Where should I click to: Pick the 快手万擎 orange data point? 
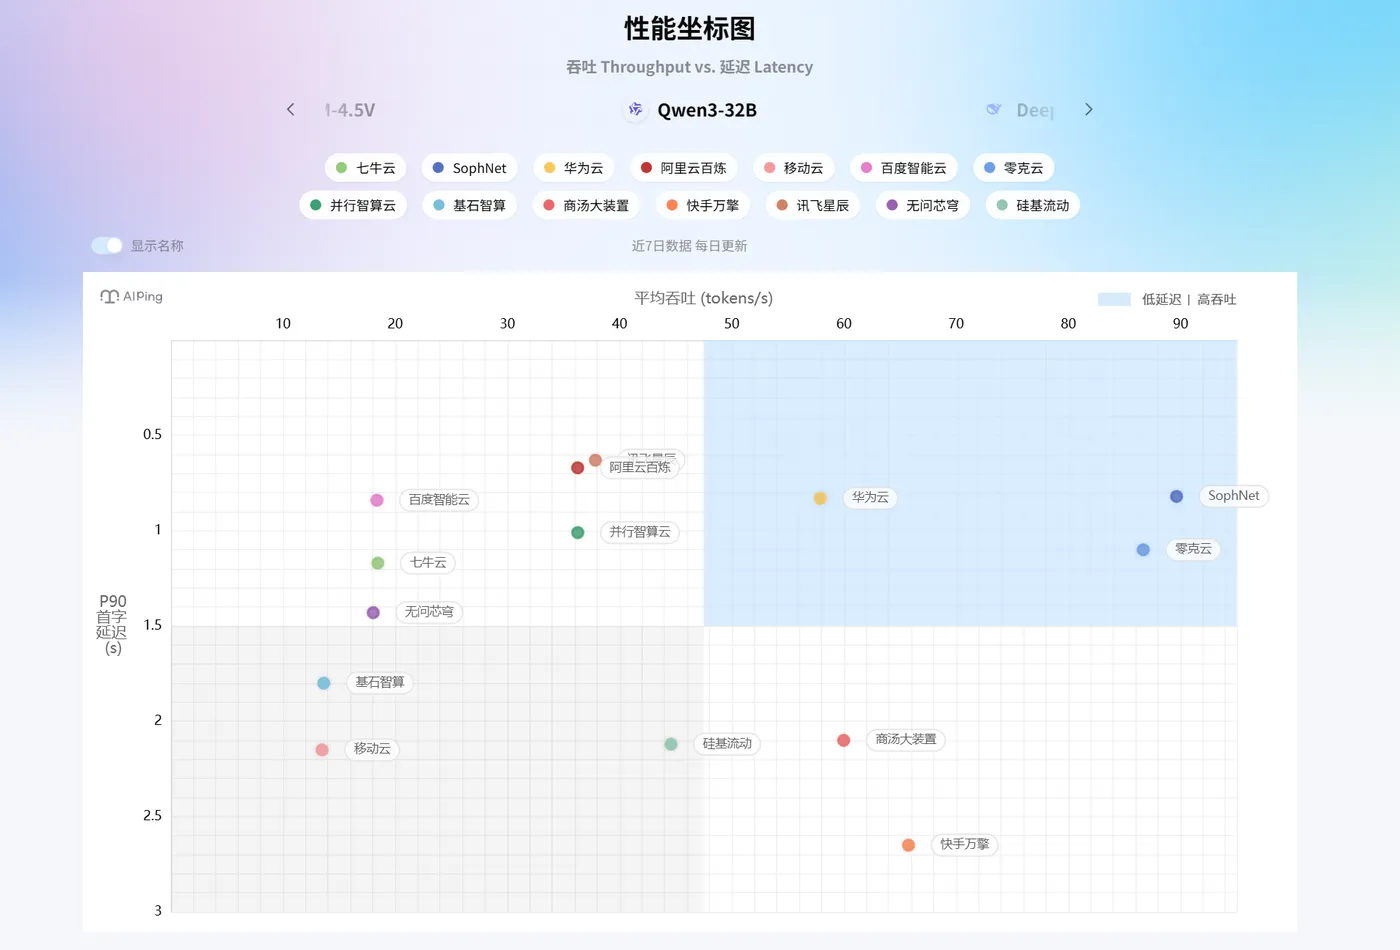click(x=908, y=845)
